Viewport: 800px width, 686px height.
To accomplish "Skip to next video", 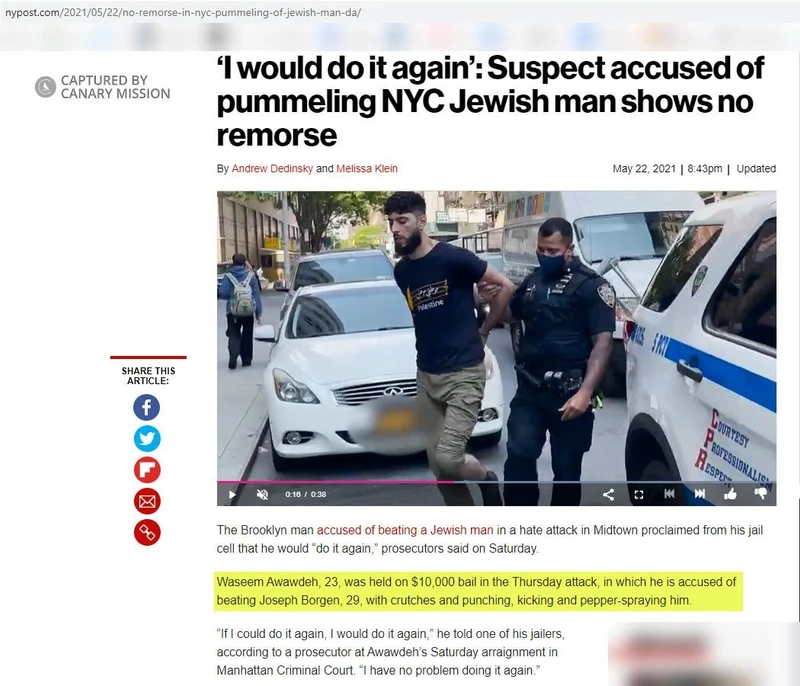I will point(700,494).
